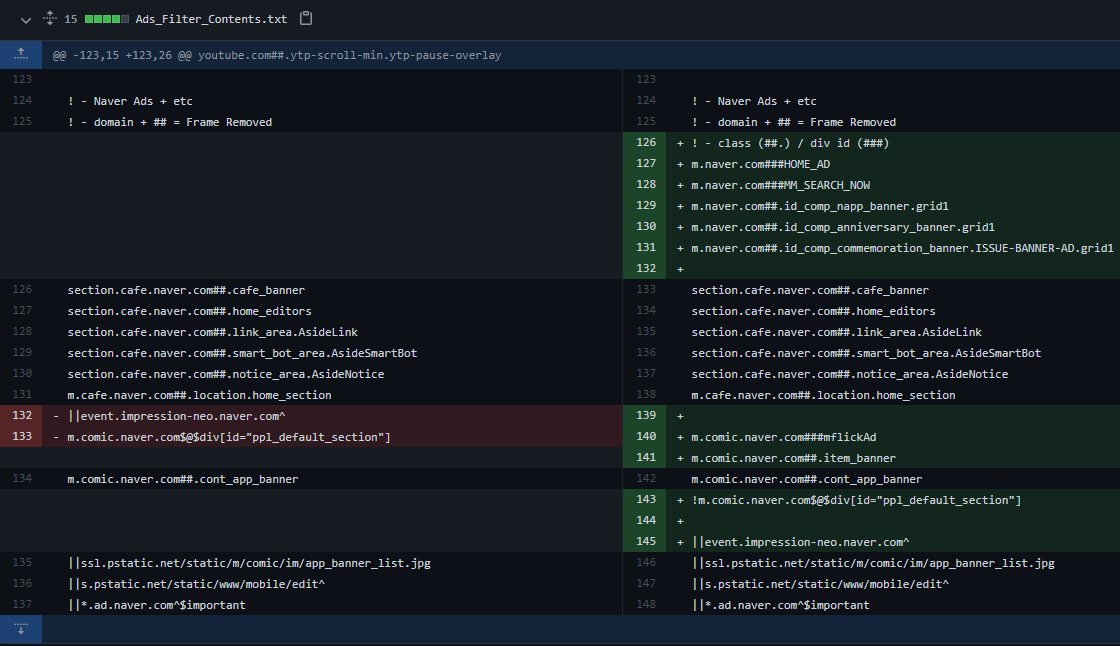Click added line .id_comp_napp_banner.grid1
The height and width of the screenshot is (646, 1120).
[x=820, y=206]
